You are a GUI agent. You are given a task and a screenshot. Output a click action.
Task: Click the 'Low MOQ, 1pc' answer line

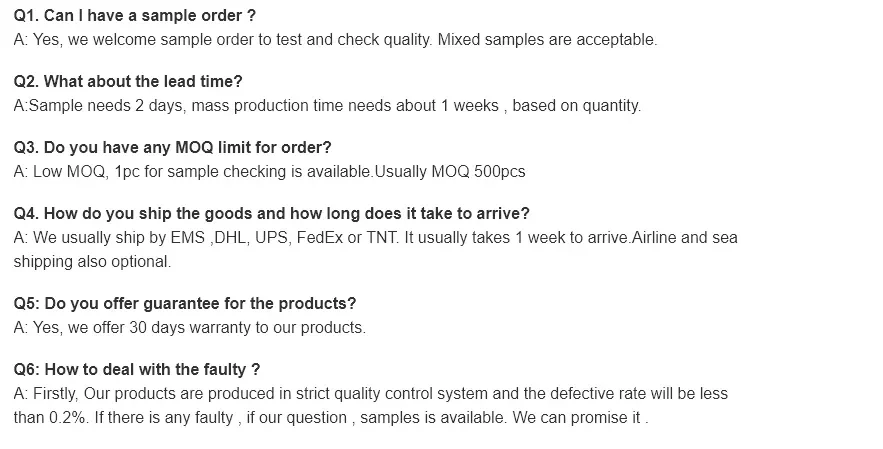(x=269, y=171)
